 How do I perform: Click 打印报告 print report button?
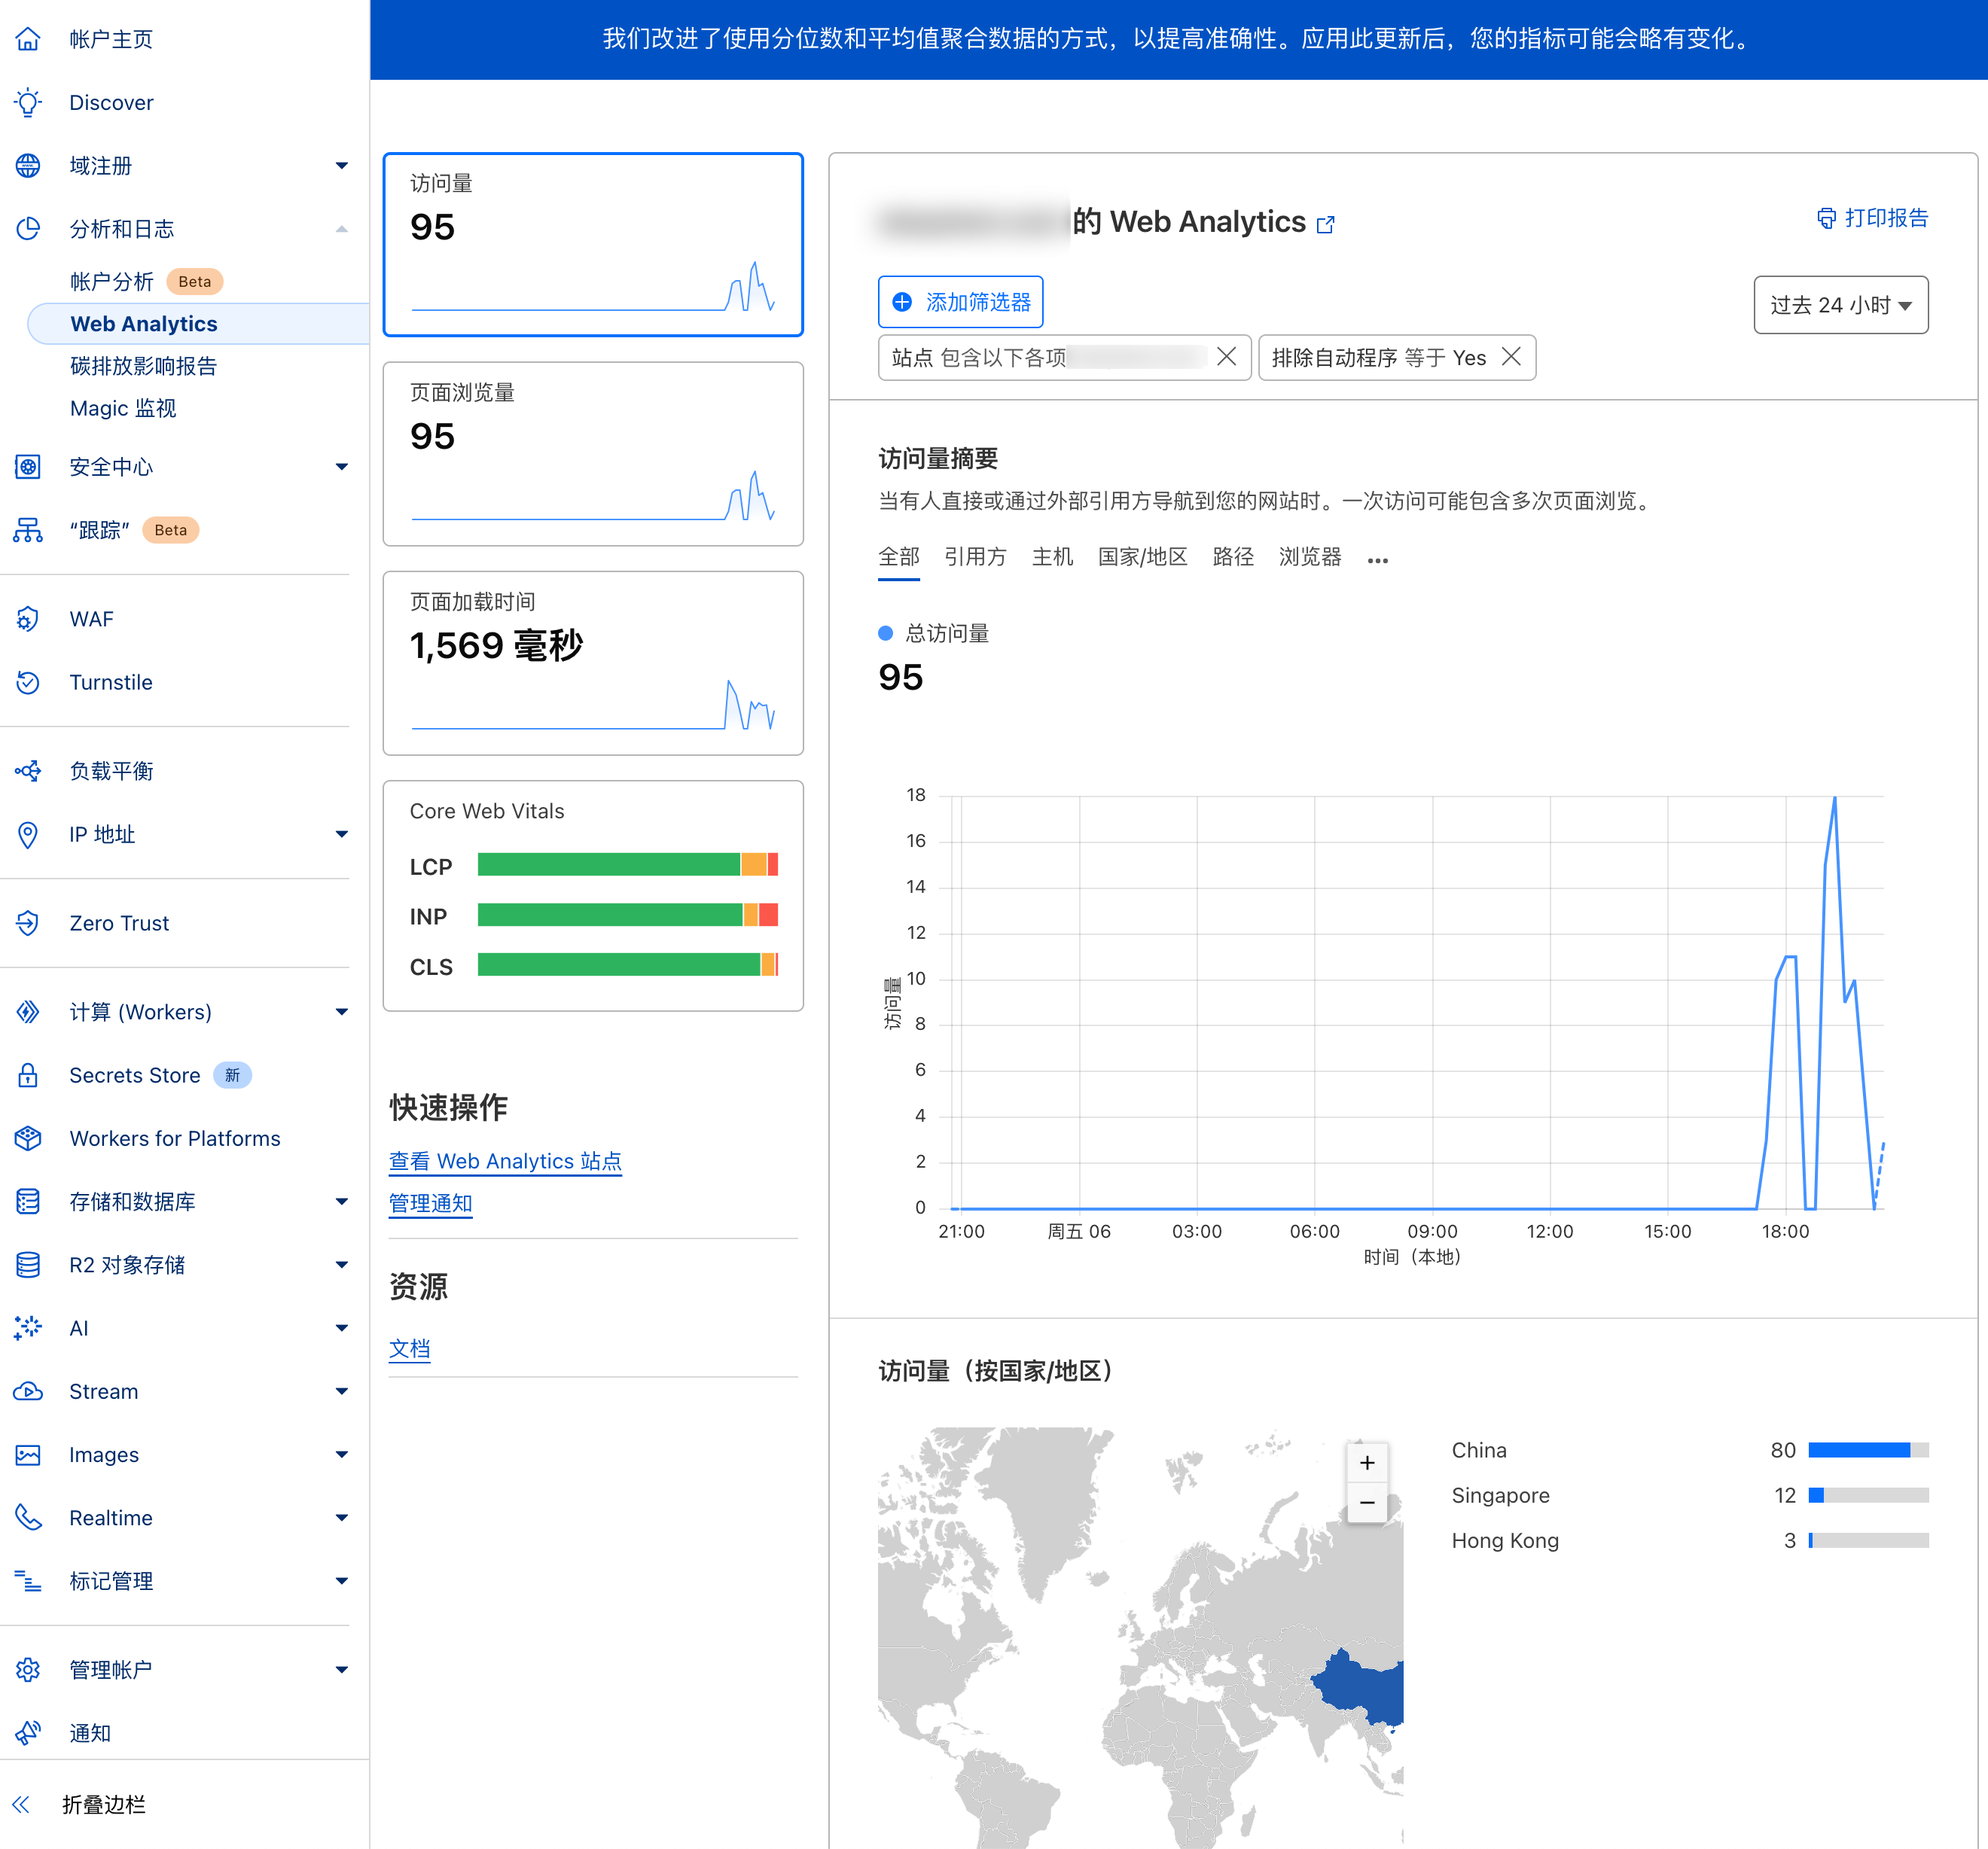tap(1872, 218)
